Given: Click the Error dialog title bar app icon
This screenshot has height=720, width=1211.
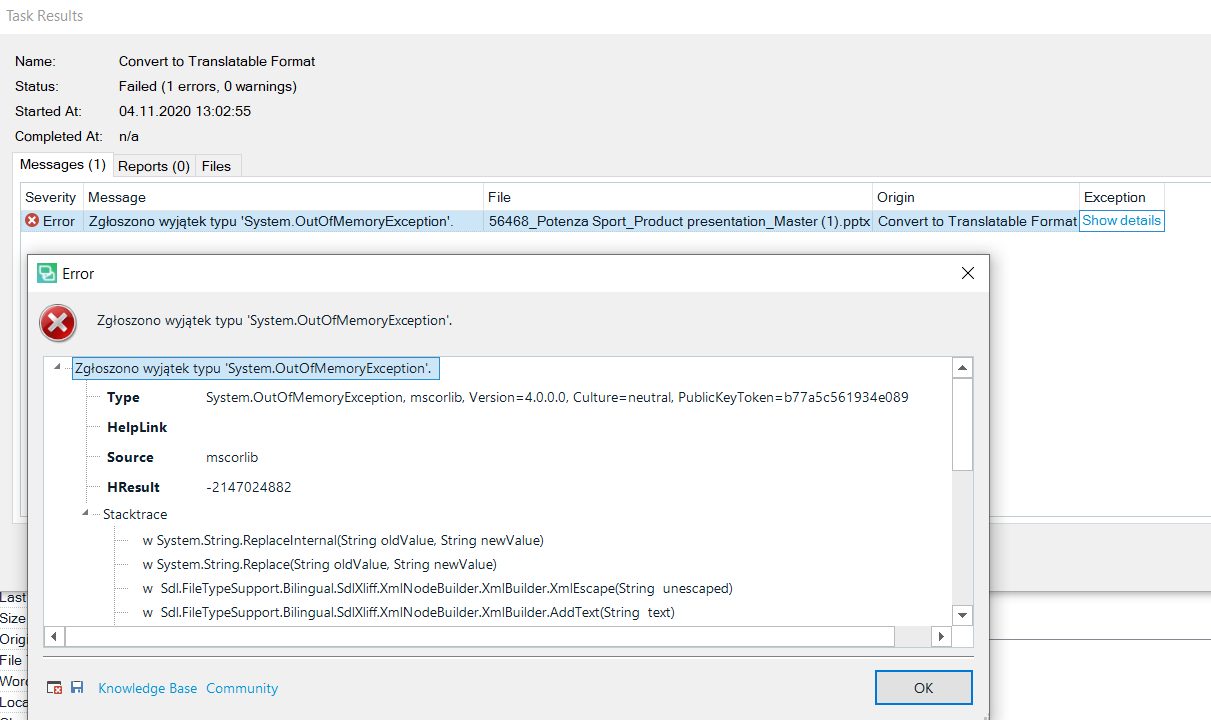Looking at the screenshot, I should [46, 273].
